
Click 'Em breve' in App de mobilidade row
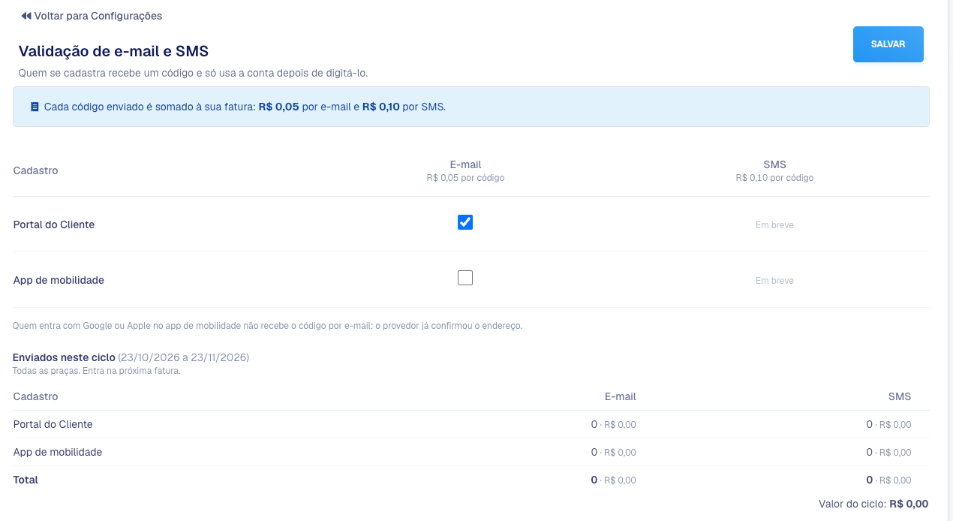click(774, 280)
